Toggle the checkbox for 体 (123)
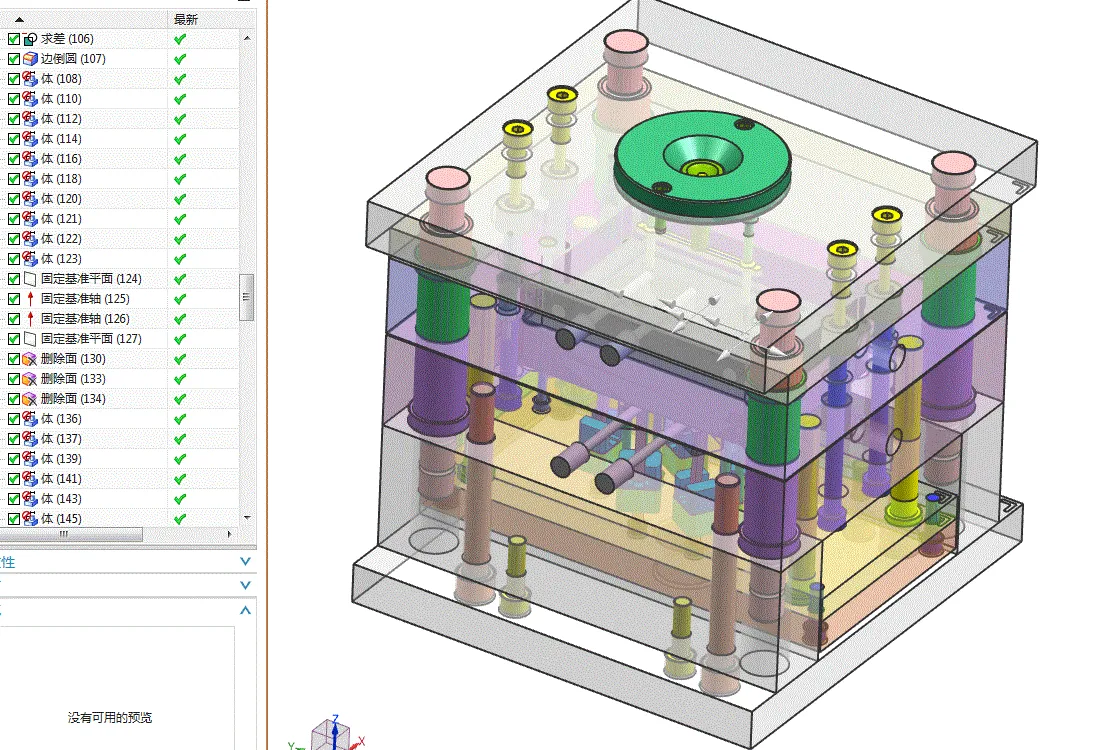Image resolution: width=1104 pixels, height=750 pixels. click(13, 259)
